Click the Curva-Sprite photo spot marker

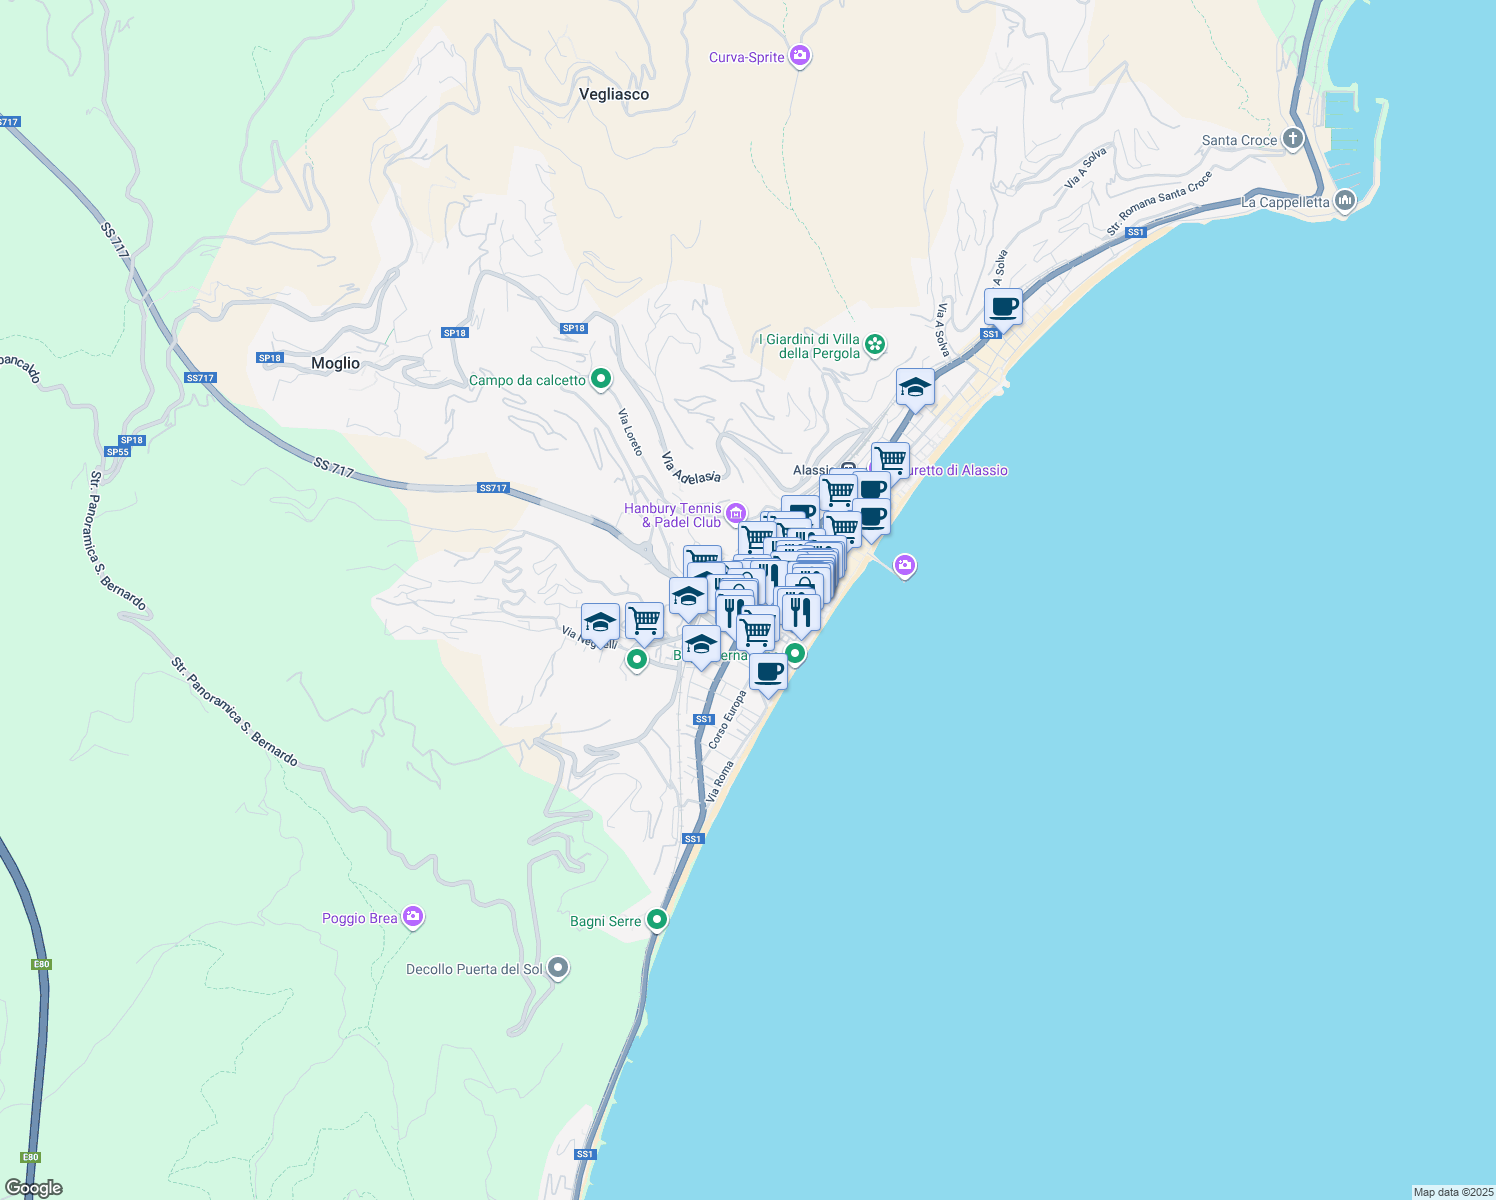click(x=798, y=56)
